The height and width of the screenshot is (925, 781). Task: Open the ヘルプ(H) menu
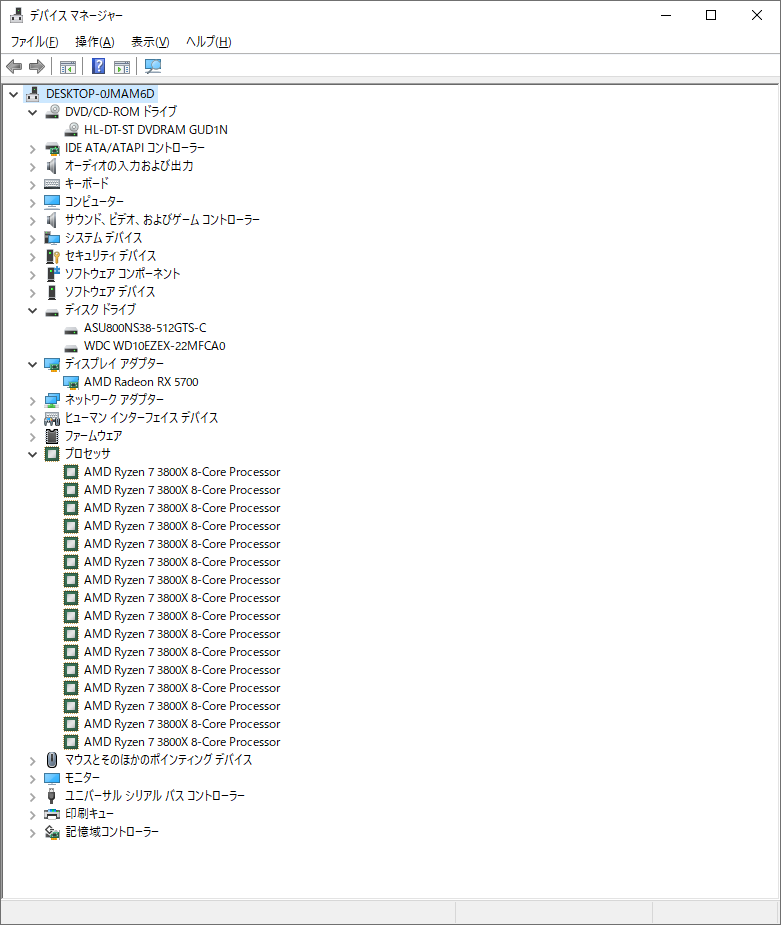click(x=208, y=42)
